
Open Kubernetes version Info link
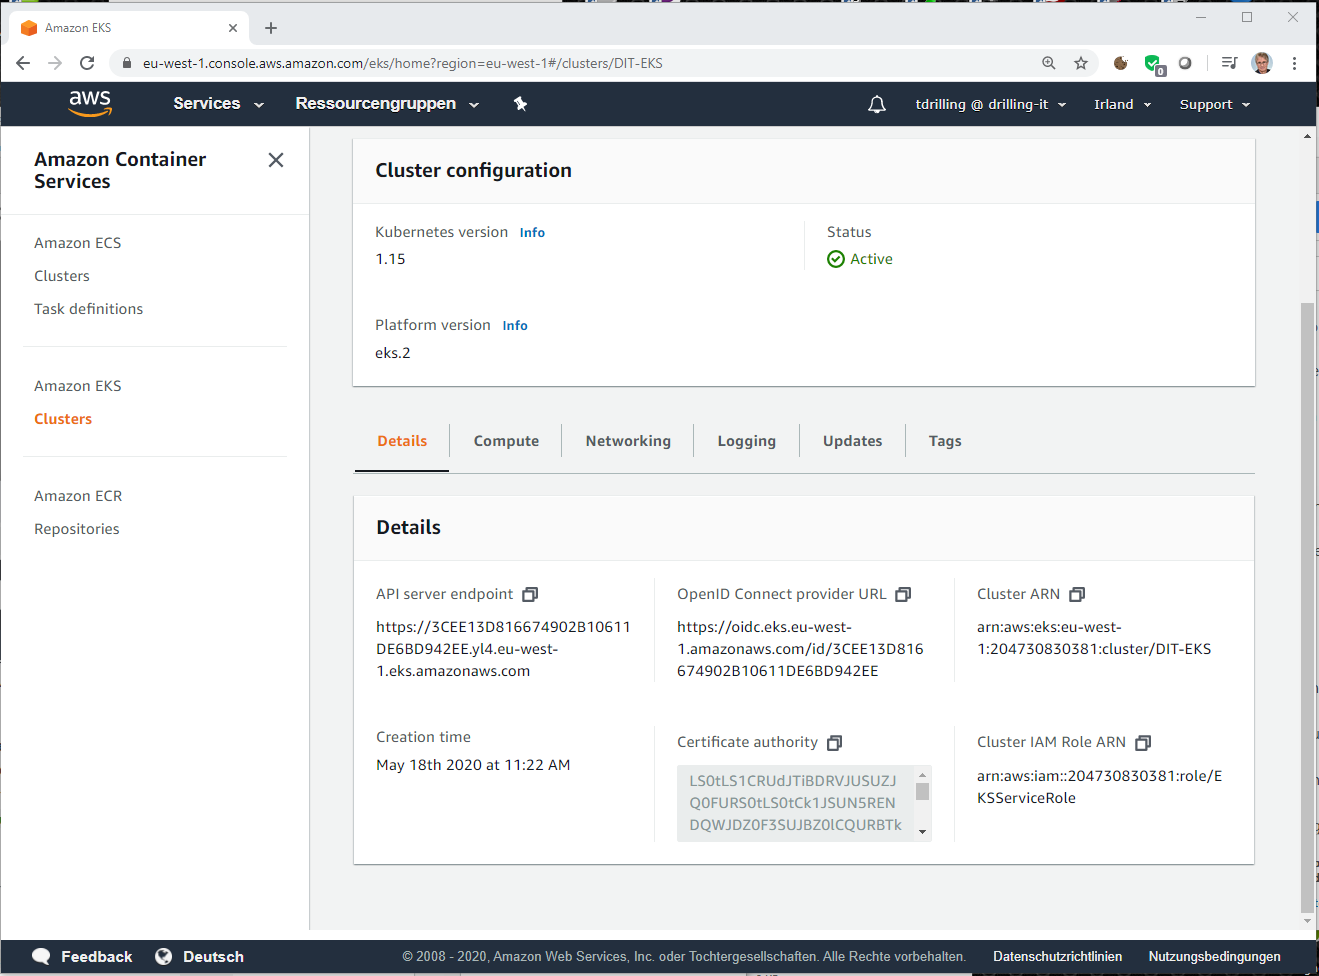[532, 233]
